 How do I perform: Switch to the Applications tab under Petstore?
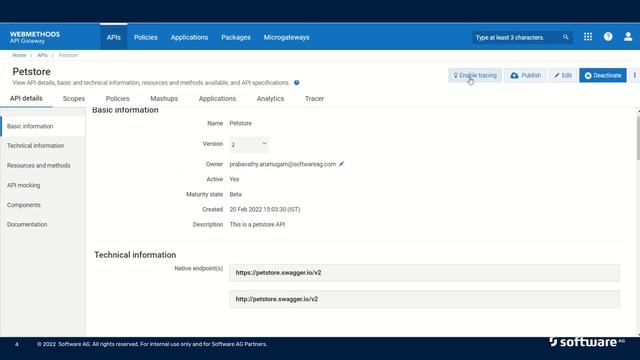tap(217, 98)
